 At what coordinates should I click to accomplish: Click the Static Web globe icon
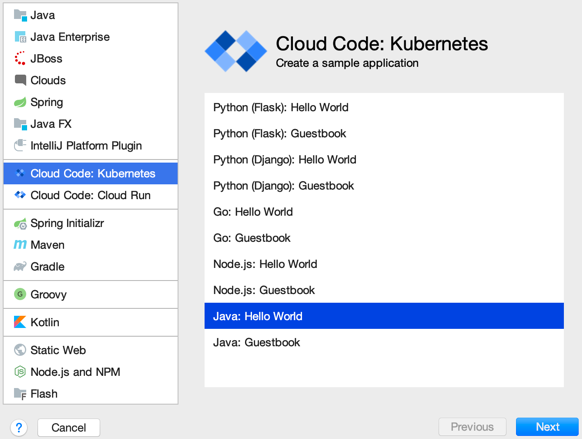(20, 350)
